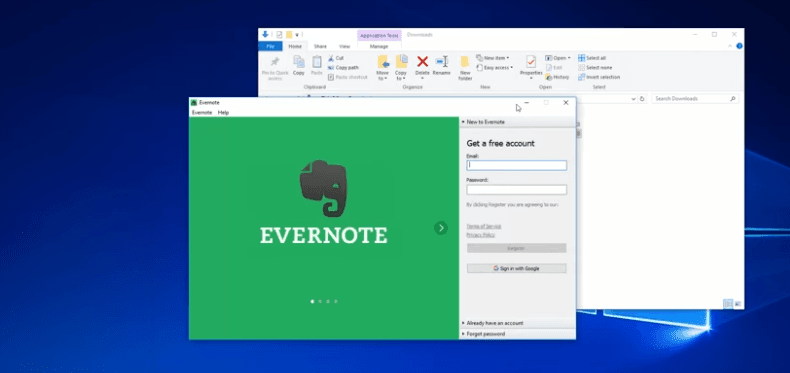
Task: Click Invert selection in Explorer ribbon
Action: [x=599, y=77]
